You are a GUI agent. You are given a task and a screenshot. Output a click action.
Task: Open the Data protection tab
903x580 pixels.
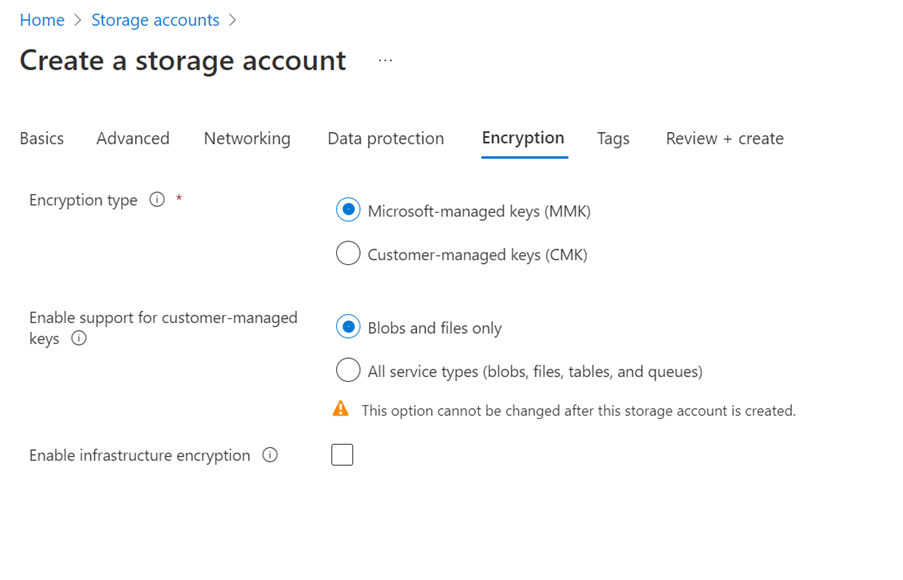pos(385,138)
